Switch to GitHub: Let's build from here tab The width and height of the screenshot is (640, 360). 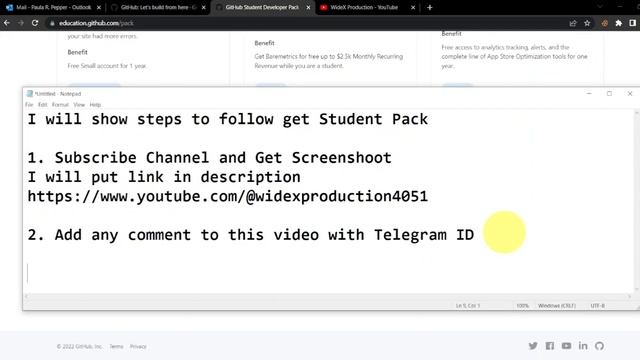point(158,7)
